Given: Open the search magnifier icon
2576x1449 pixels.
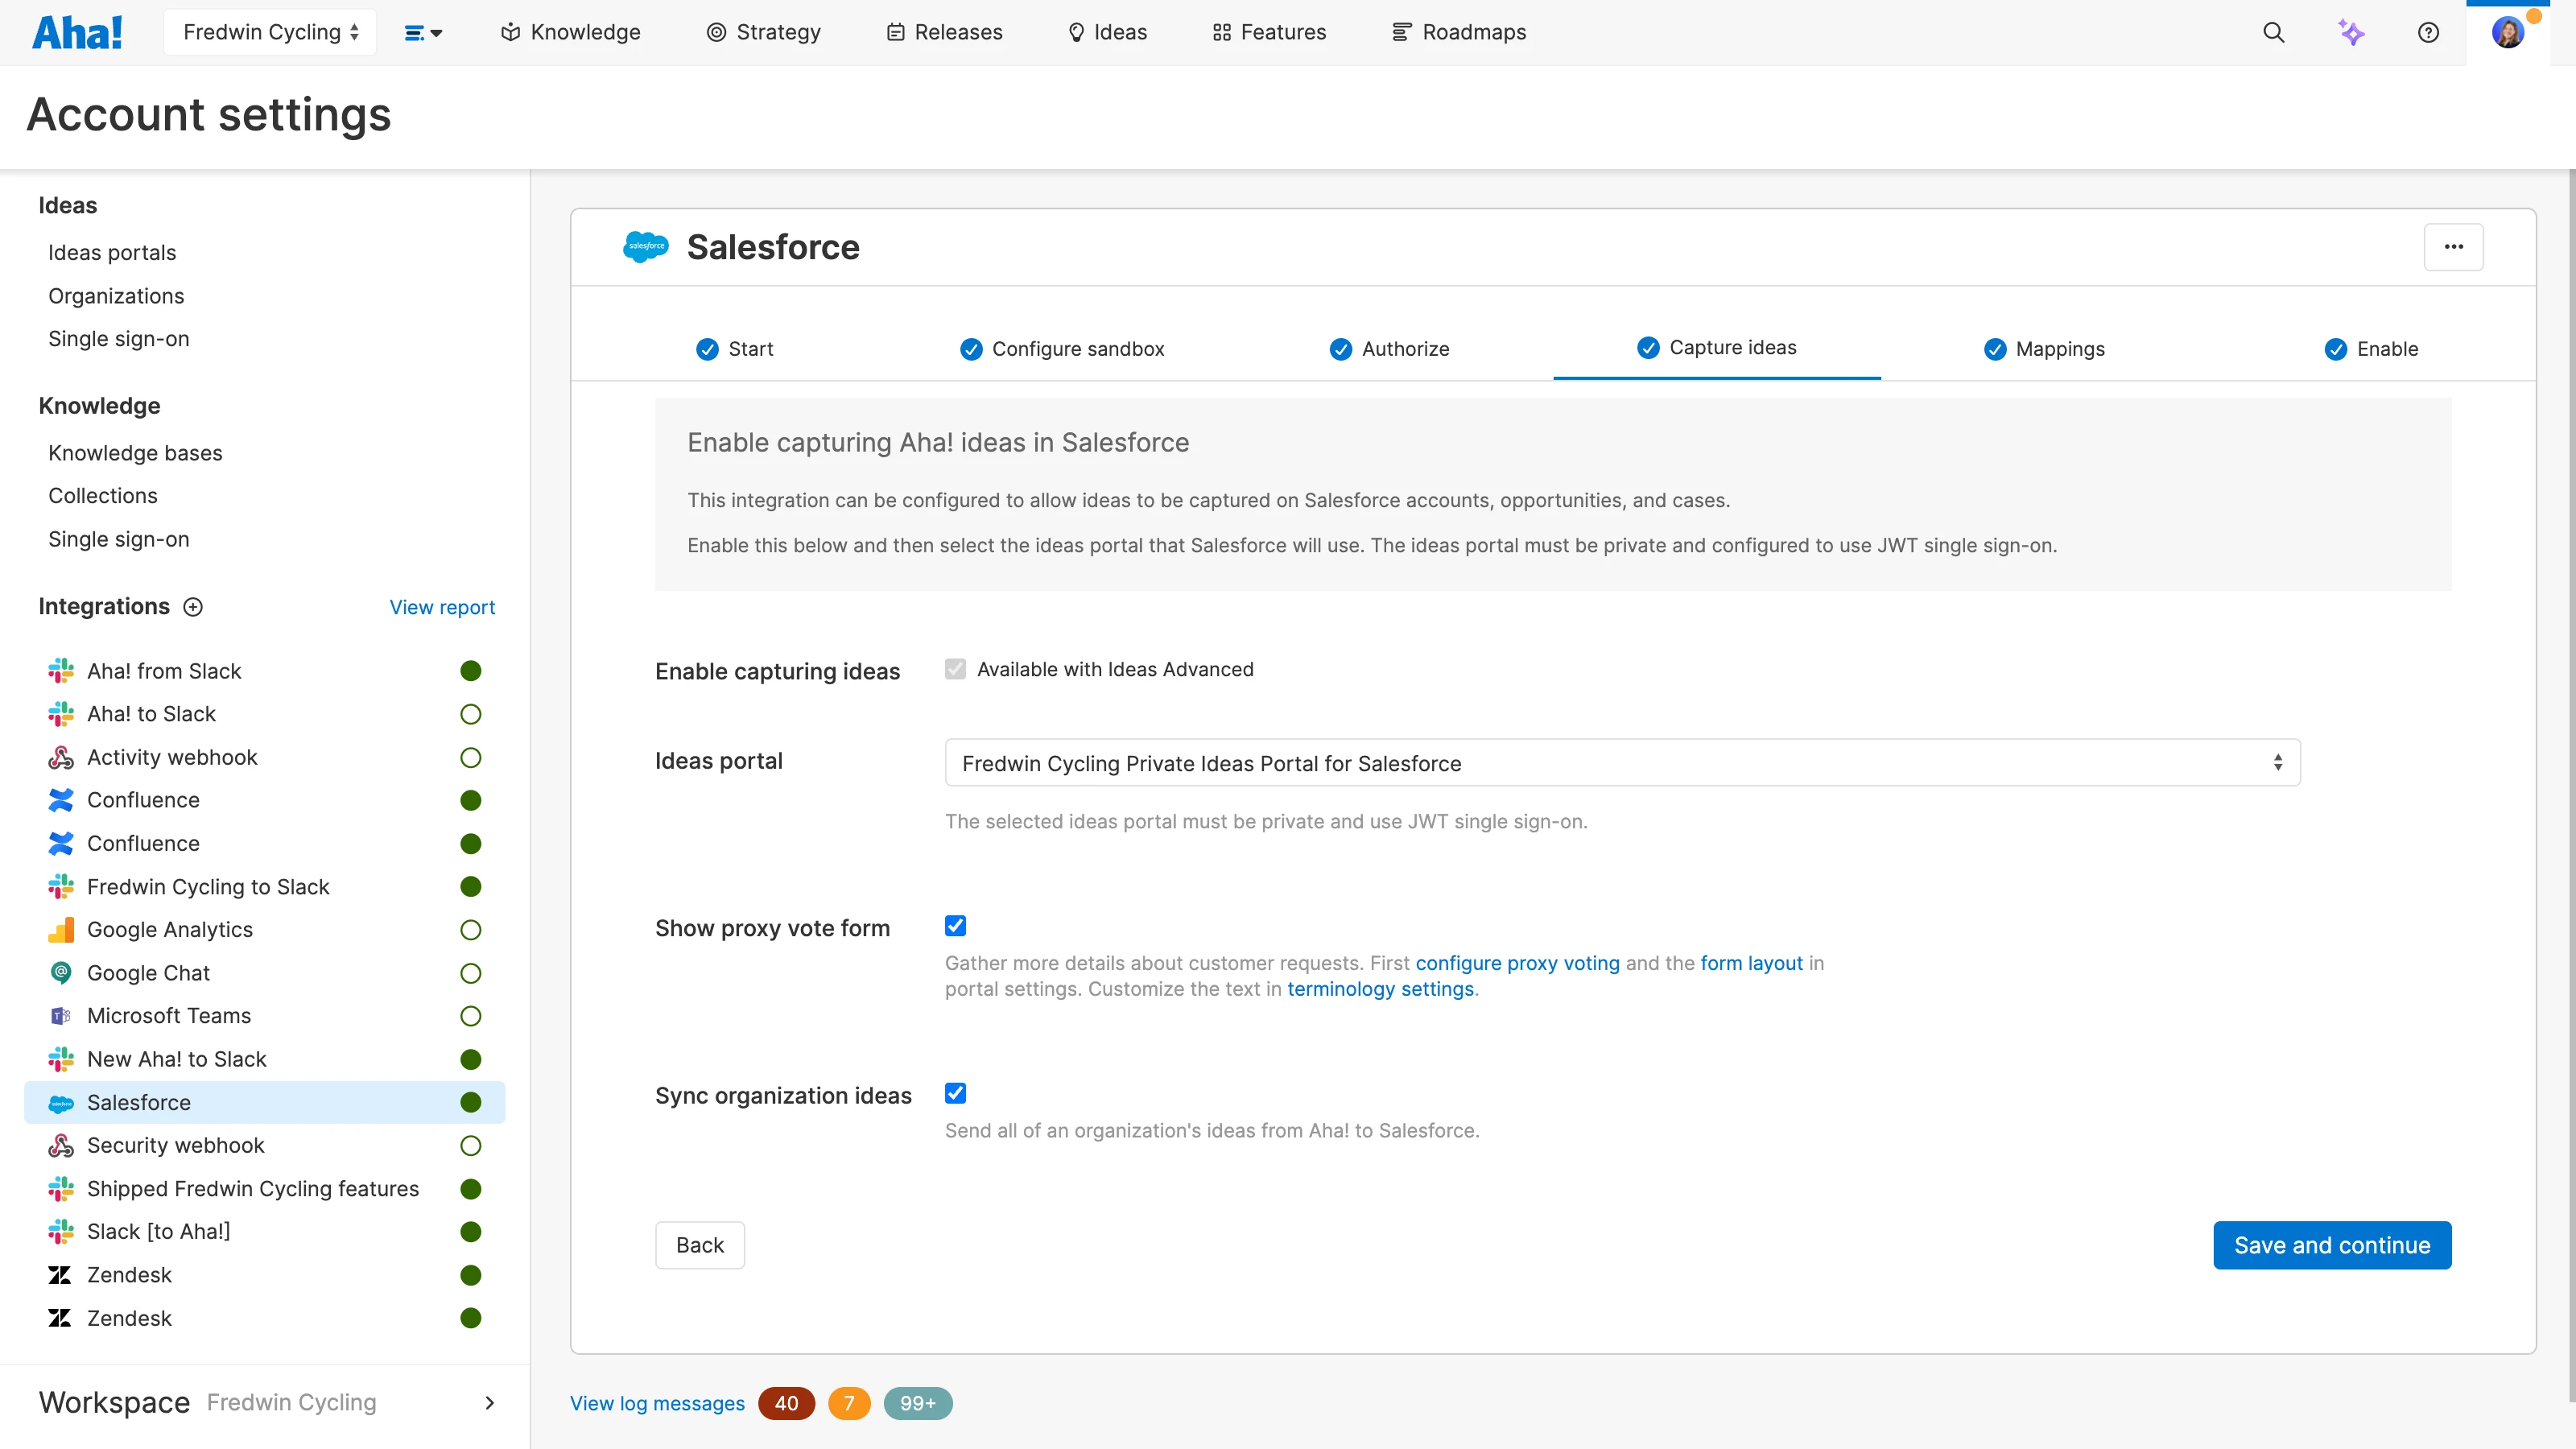Looking at the screenshot, I should [2273, 32].
